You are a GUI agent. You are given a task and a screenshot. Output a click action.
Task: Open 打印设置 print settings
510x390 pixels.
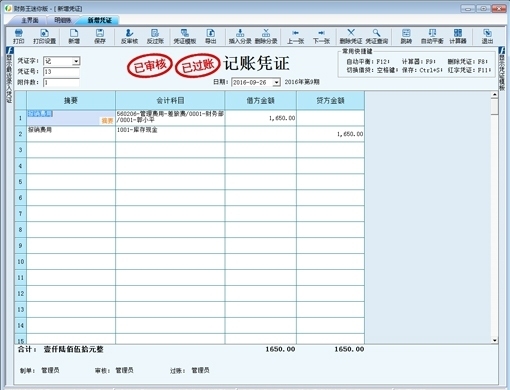pyautogui.click(x=44, y=36)
